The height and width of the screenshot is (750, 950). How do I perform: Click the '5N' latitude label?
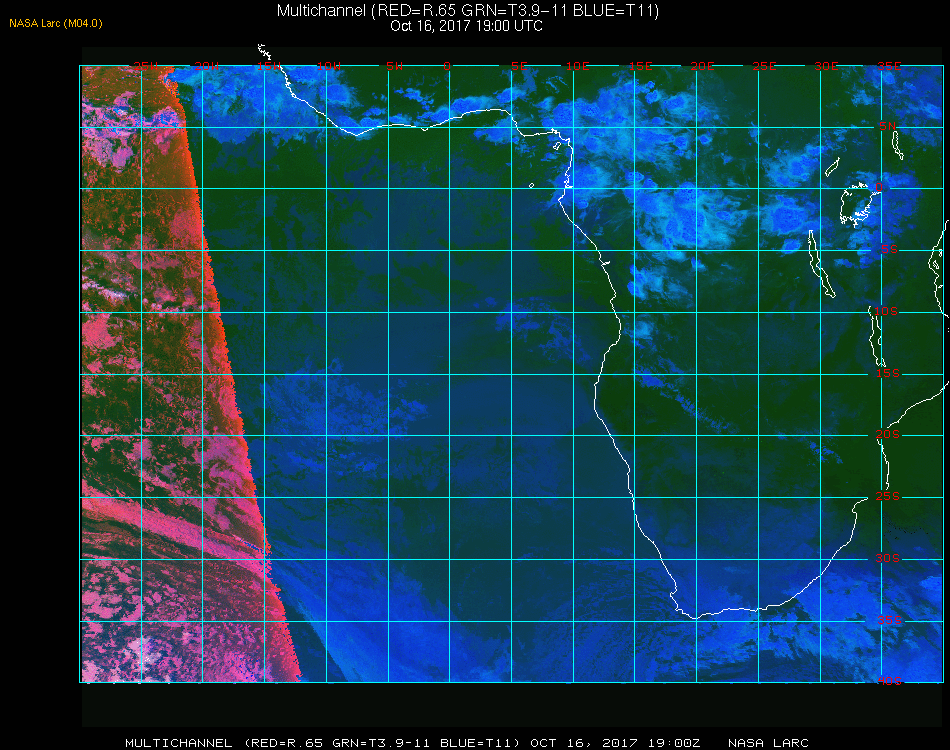[888, 125]
